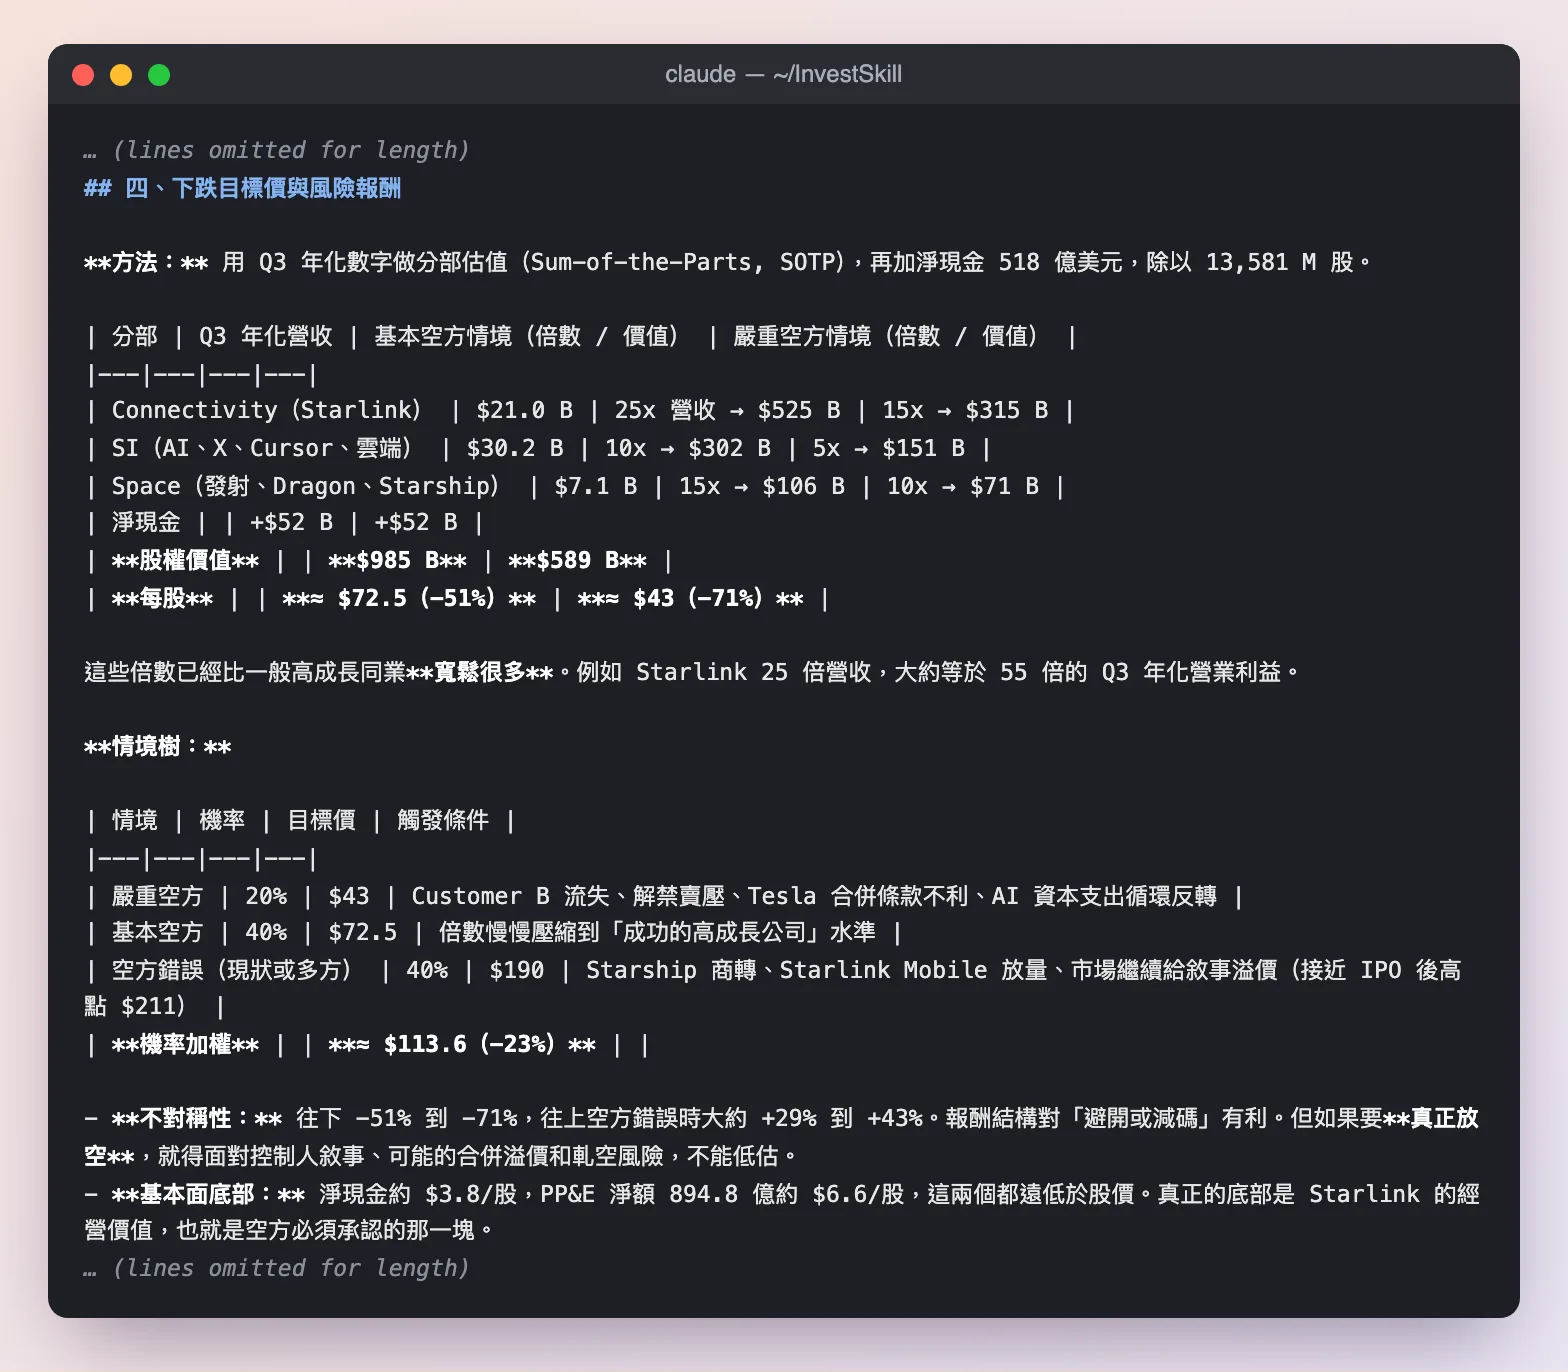Click the '5x → $151 B' cell
1568x1372 pixels.
(888, 448)
